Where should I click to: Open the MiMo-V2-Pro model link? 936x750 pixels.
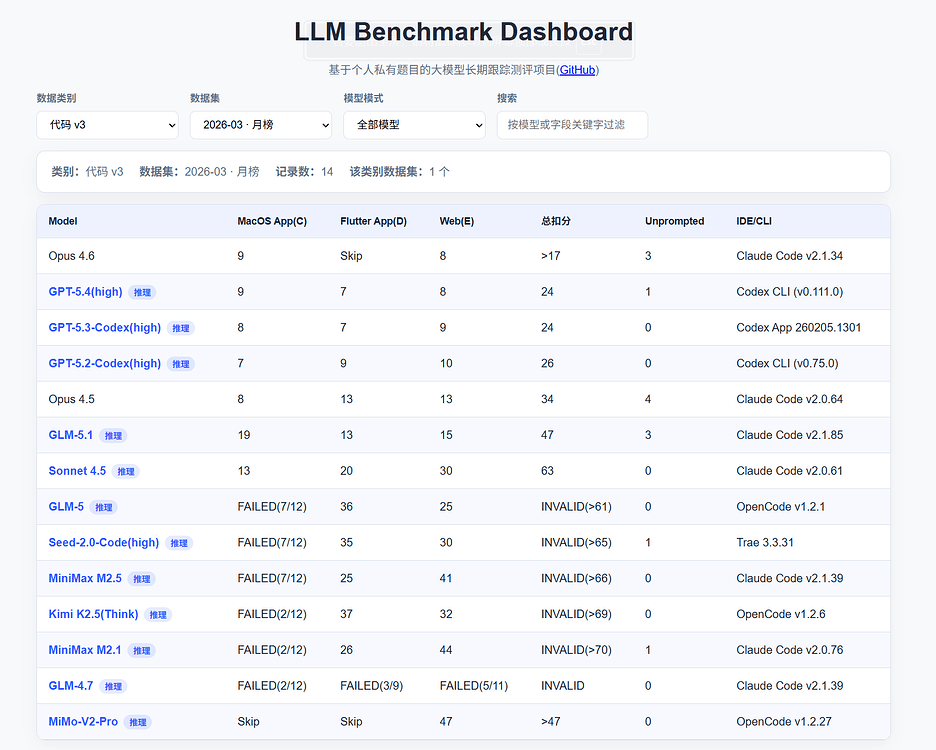click(83, 721)
